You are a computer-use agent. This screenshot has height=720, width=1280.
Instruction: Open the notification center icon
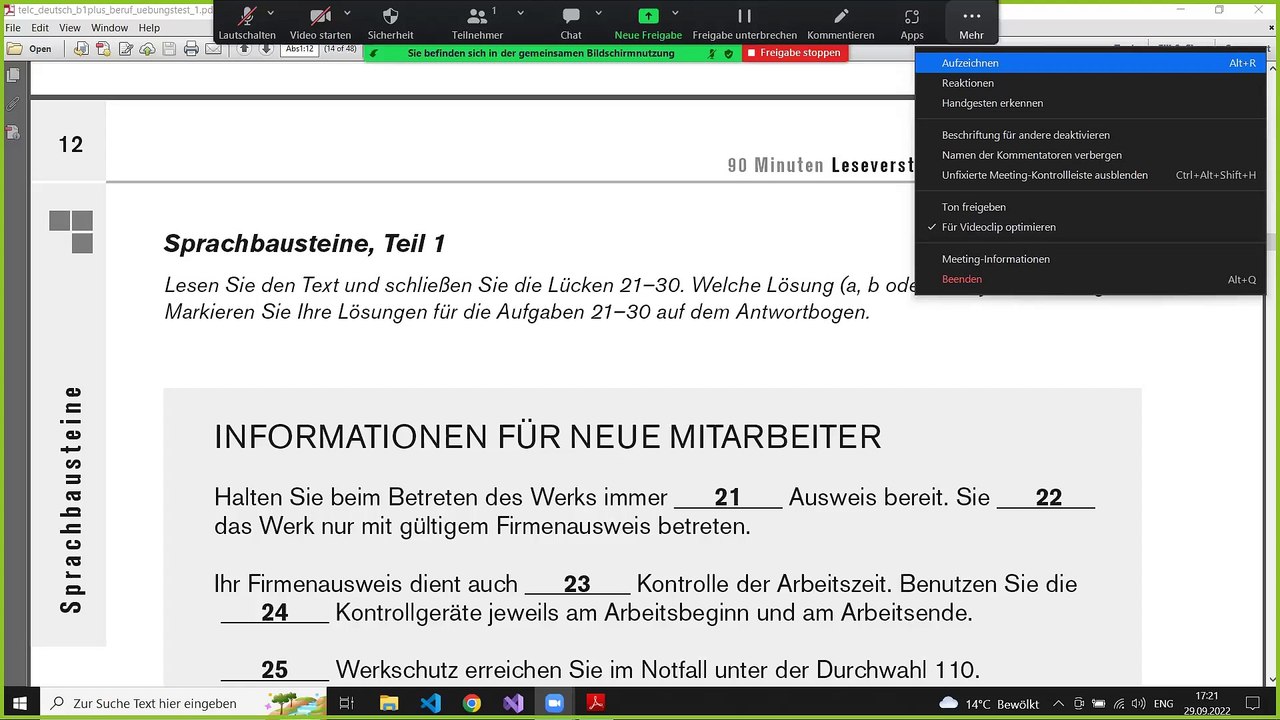(x=1252, y=704)
